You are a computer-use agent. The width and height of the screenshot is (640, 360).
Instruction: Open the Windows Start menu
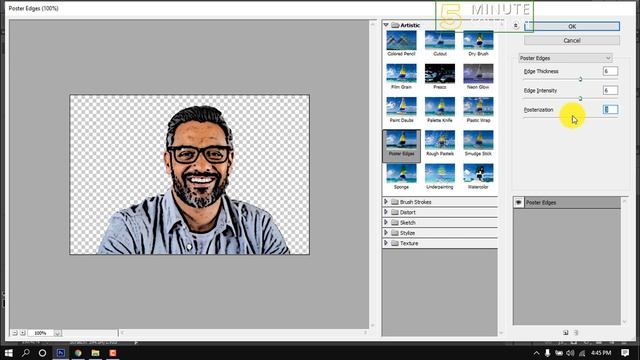(8, 353)
